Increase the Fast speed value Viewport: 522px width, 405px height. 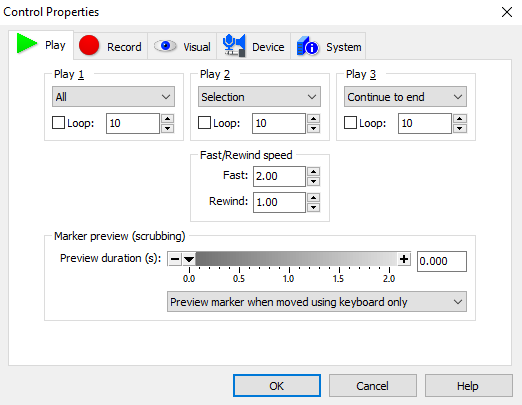tap(313, 171)
